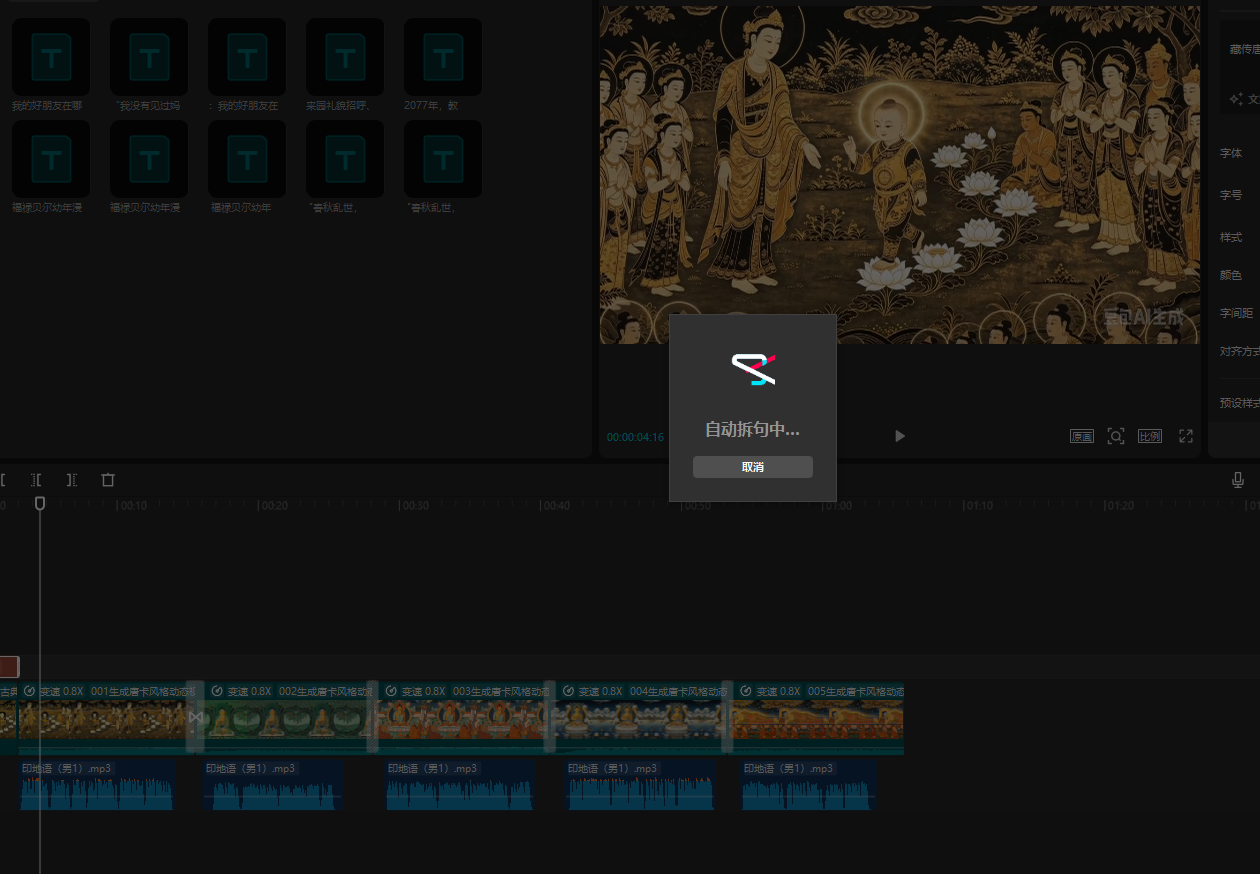The width and height of the screenshot is (1260, 874).
Task: Click the 01:00 mark on timeline ruler
Action: [837, 506]
